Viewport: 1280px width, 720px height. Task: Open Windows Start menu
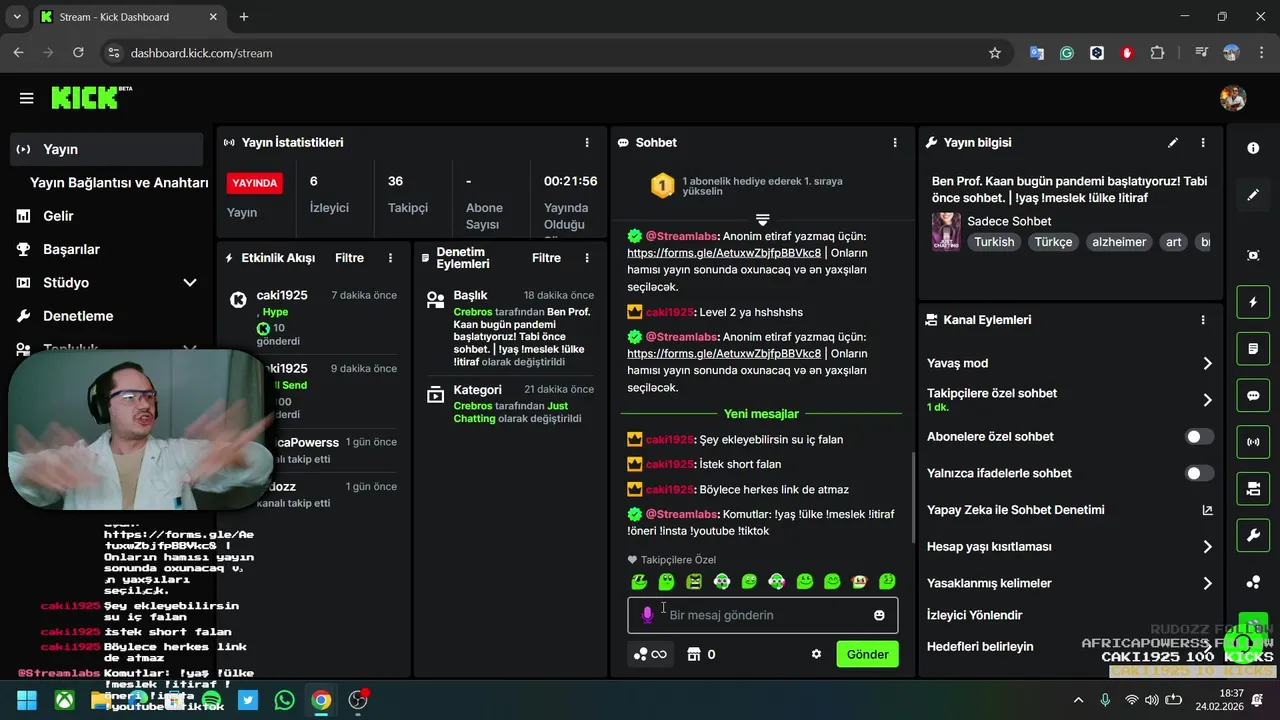tap(27, 700)
